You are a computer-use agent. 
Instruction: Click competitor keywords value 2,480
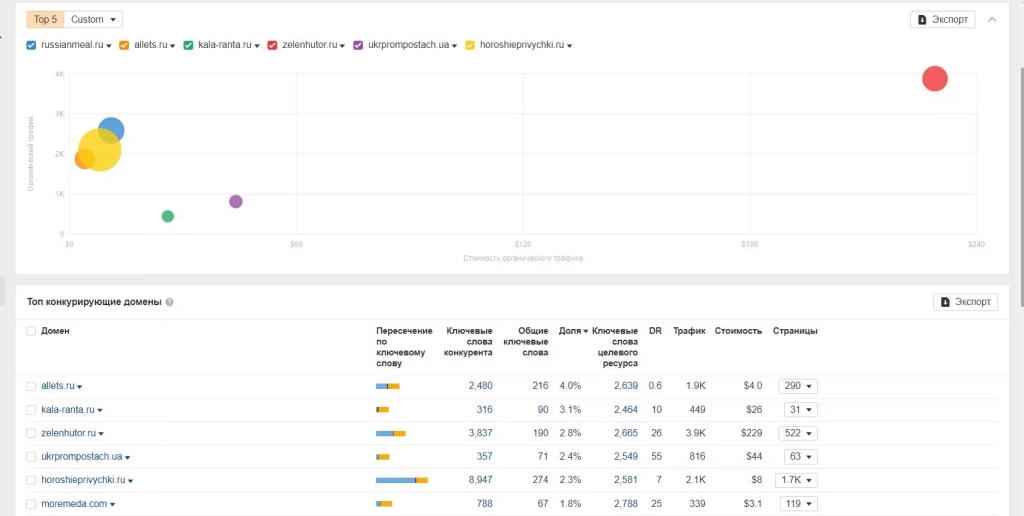[x=480, y=386]
